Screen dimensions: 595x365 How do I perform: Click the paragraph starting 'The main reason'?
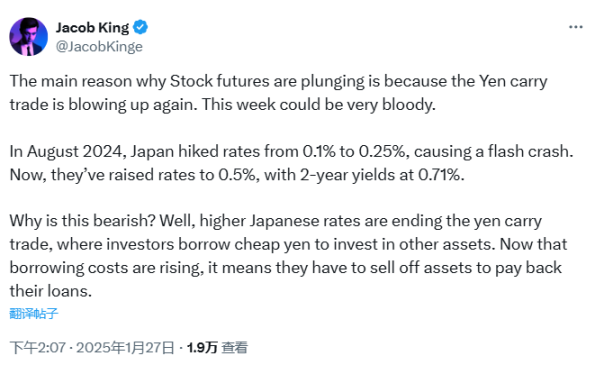[279, 93]
